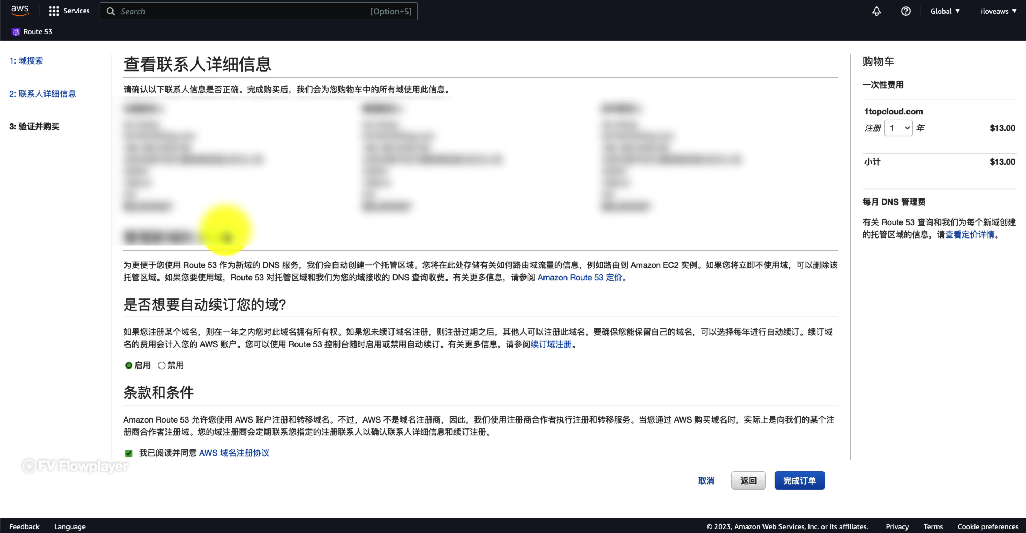
Task: Select the 禁用 auto-renew radio button
Action: click(x=162, y=366)
